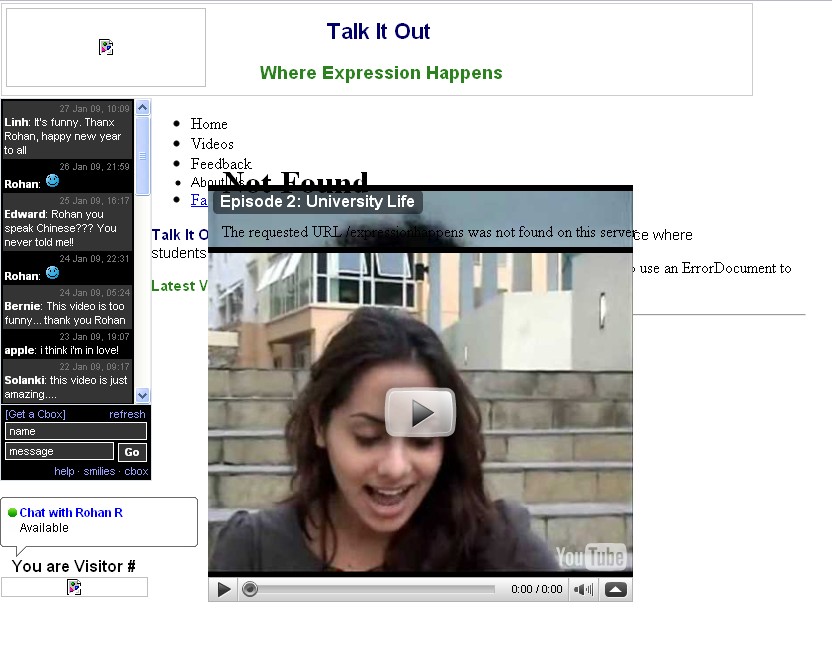Click into the chat message field

click(x=59, y=452)
